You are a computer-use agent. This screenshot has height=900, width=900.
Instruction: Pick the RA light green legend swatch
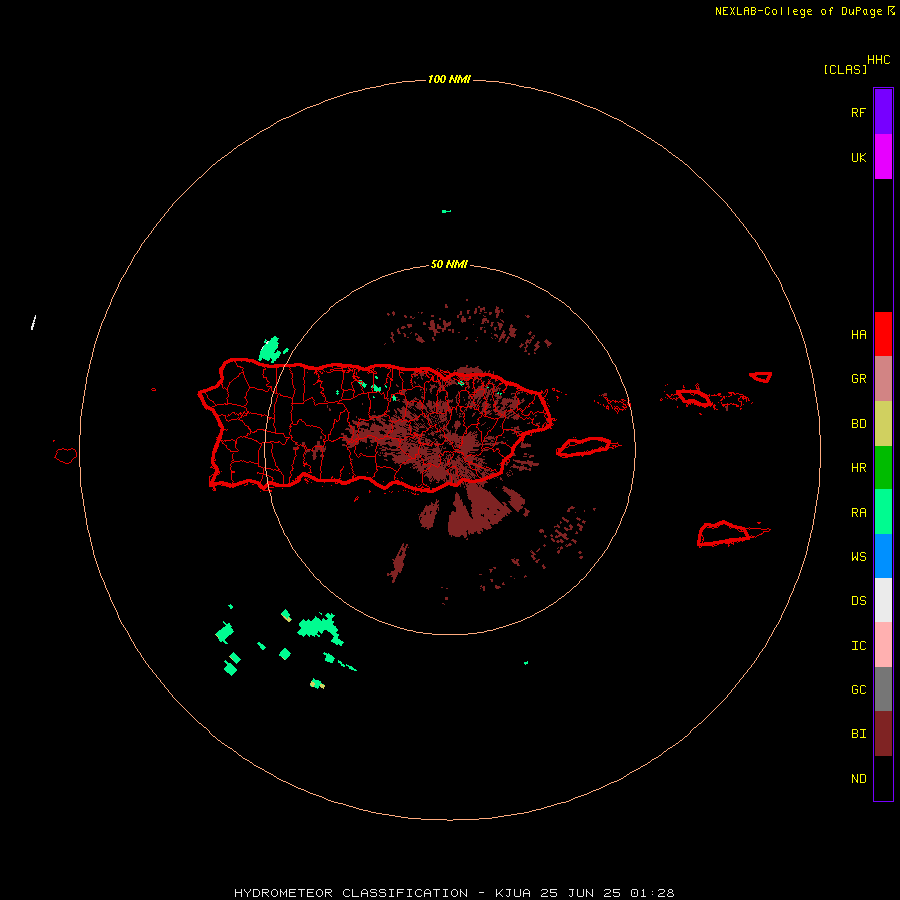883,512
